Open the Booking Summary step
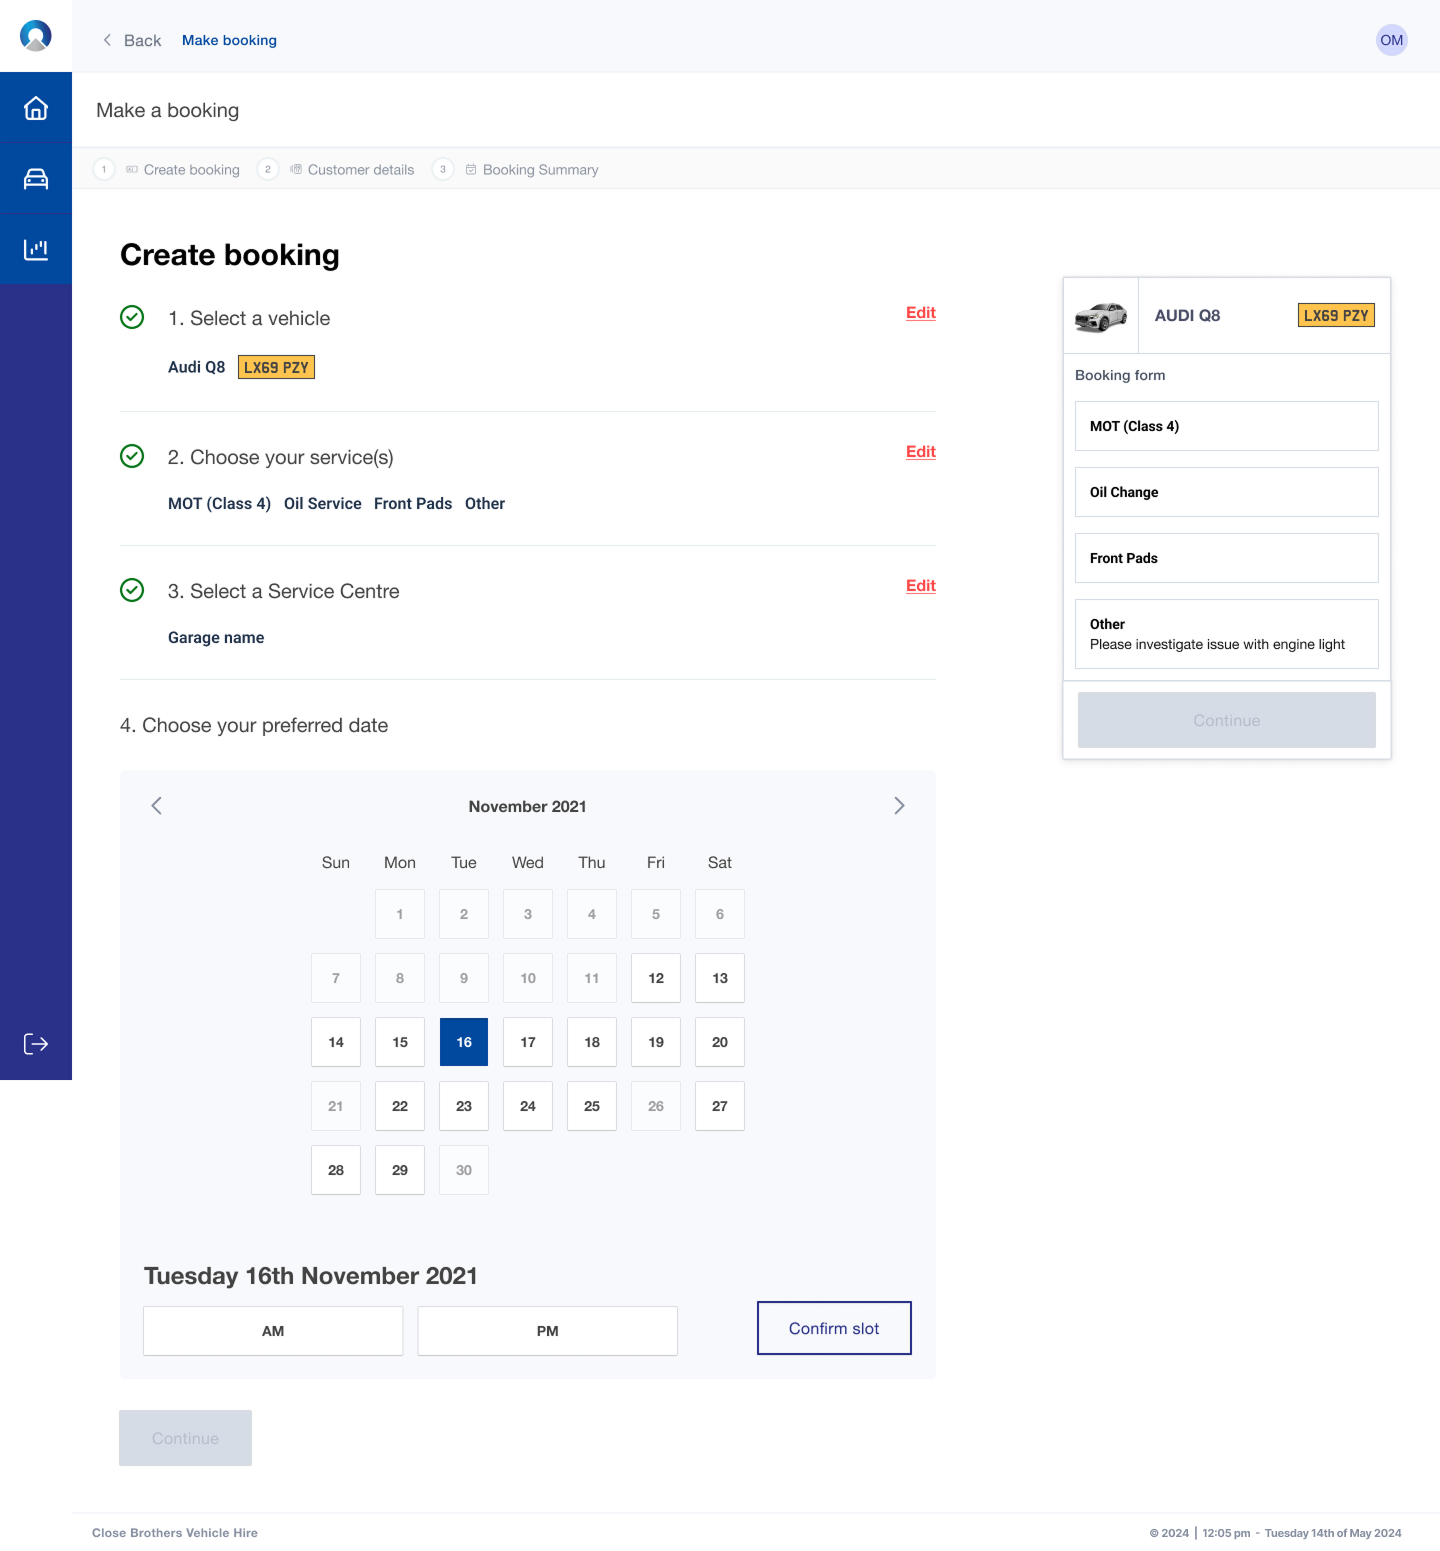Viewport: 1440px width, 1551px height. [x=540, y=169]
